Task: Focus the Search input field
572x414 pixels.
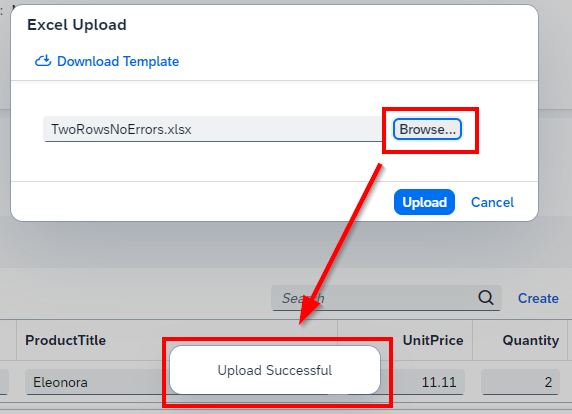Action: tap(376, 298)
